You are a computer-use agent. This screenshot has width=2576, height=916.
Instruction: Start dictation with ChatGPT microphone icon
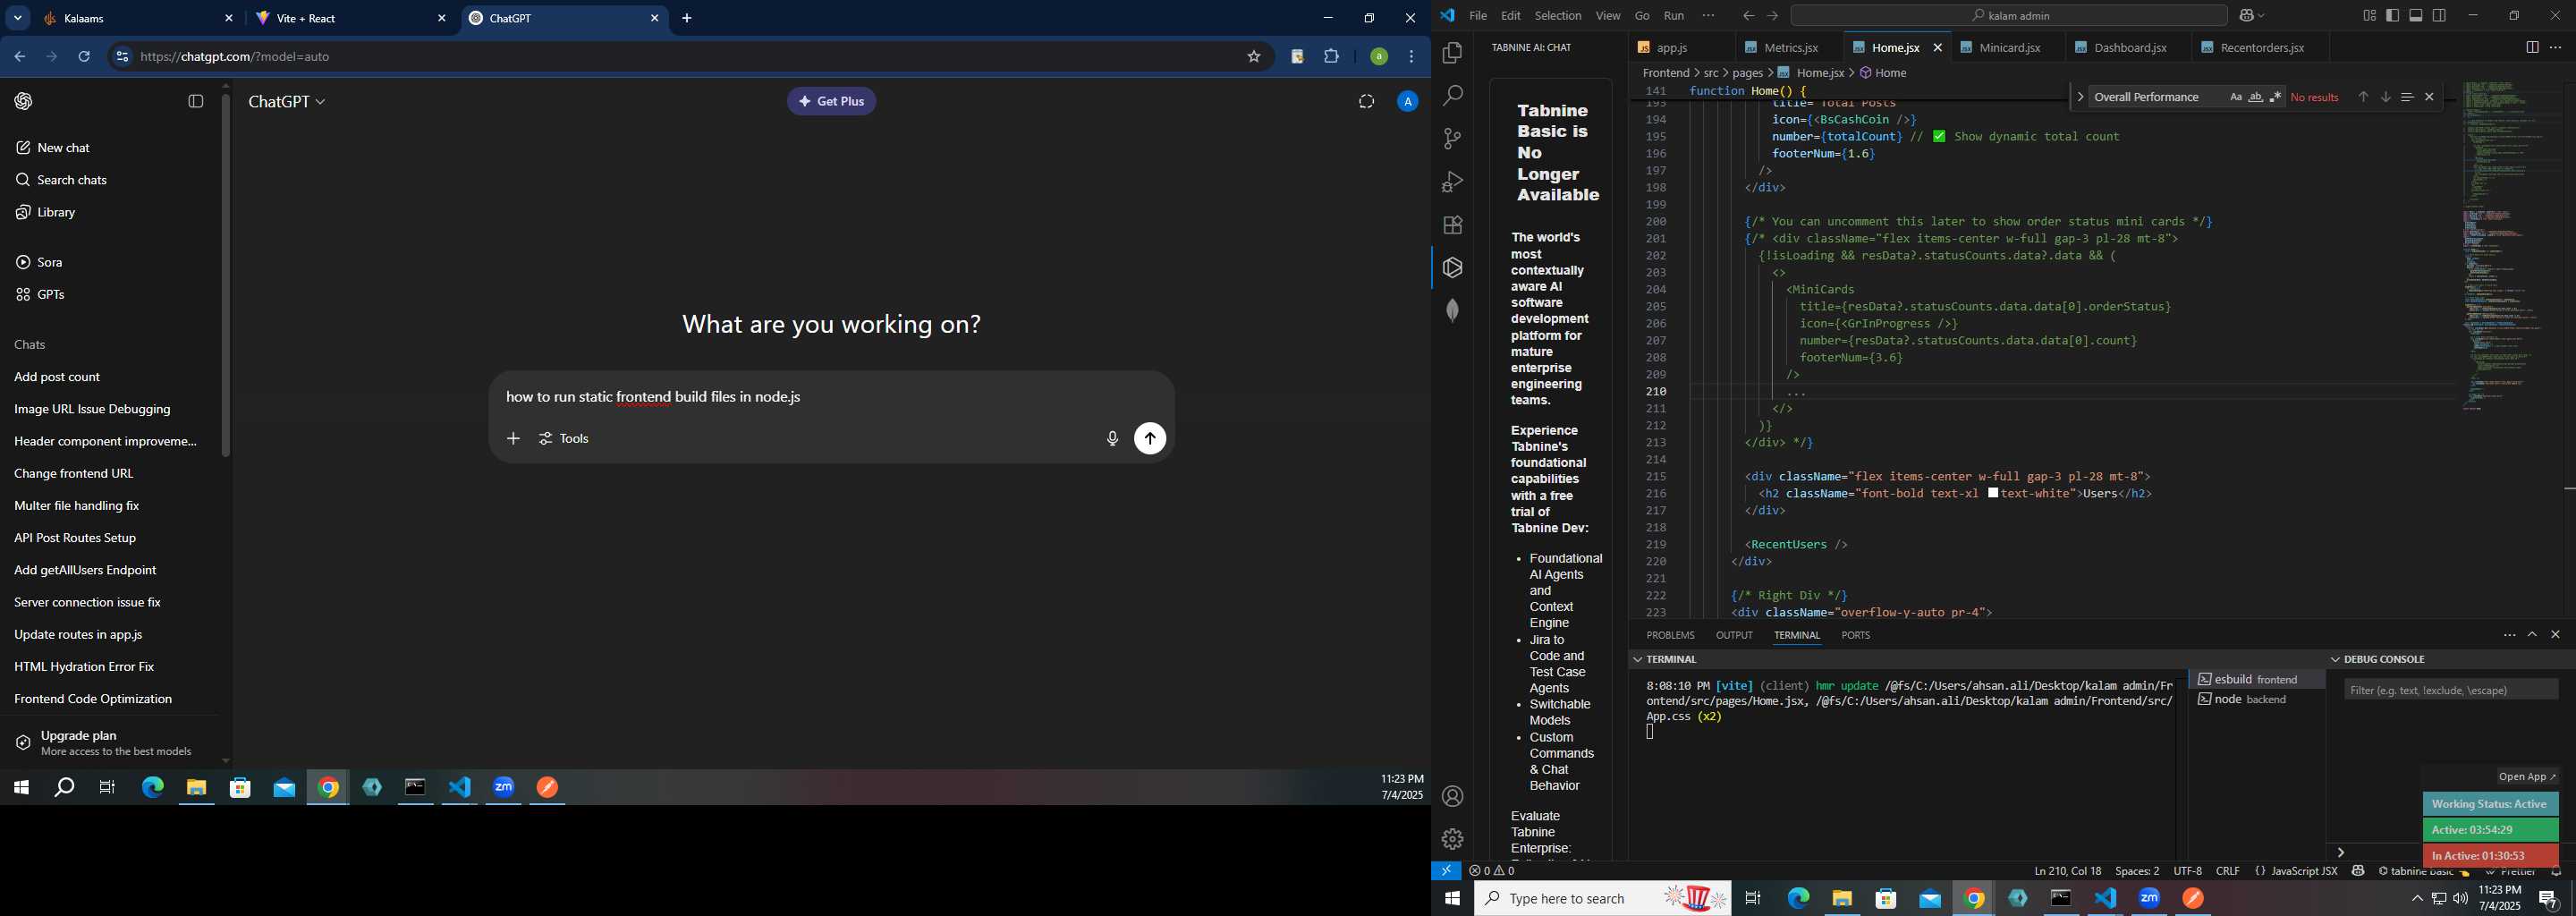point(1111,439)
